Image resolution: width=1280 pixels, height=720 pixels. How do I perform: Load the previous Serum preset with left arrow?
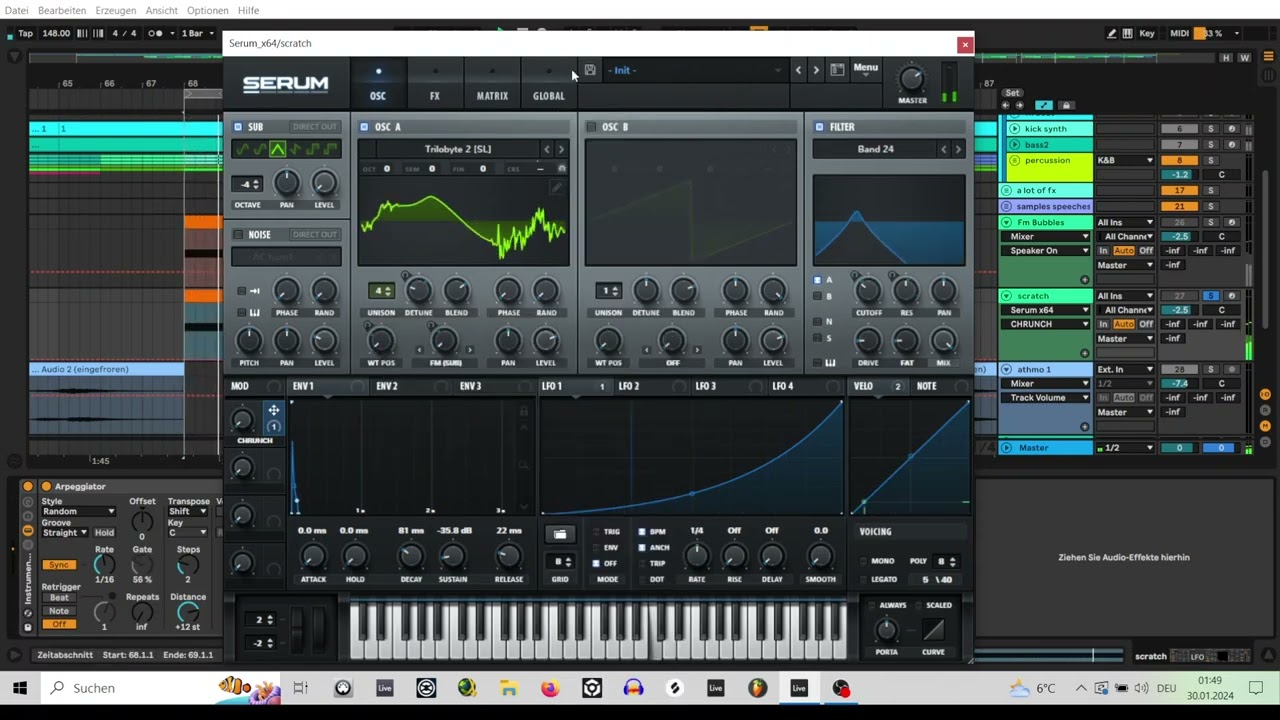click(x=798, y=70)
